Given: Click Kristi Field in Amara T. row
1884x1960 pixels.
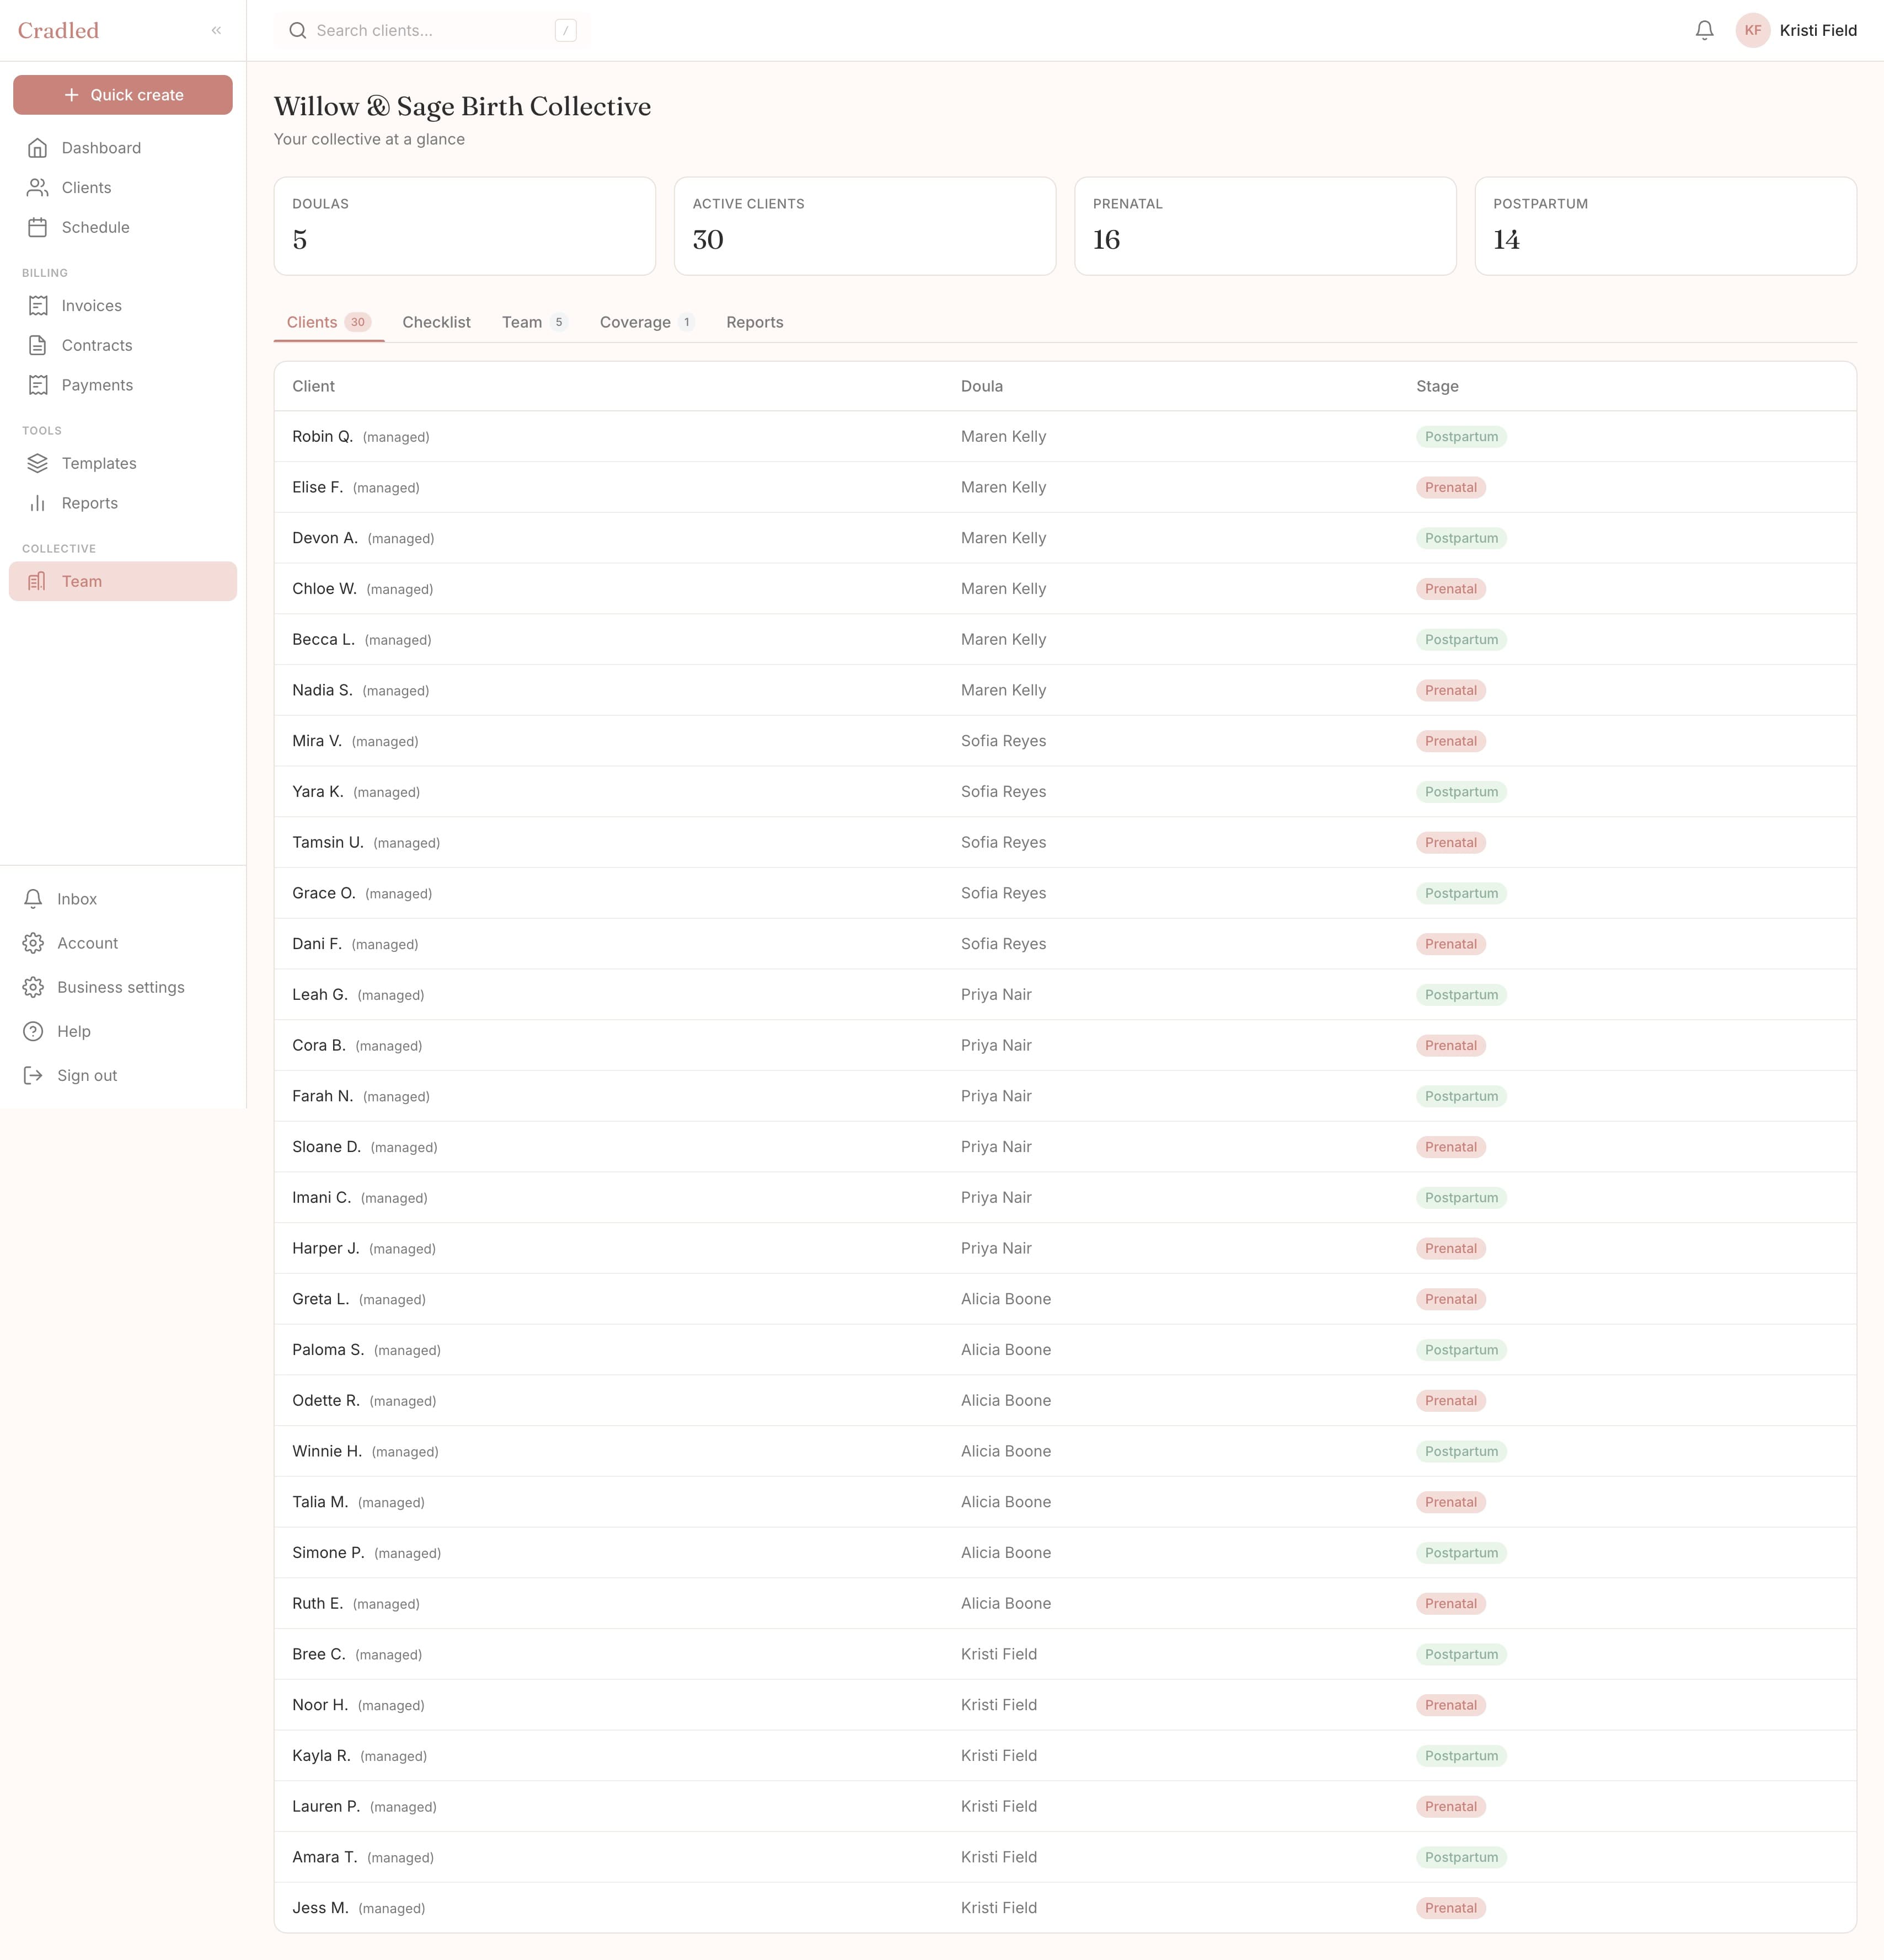Looking at the screenshot, I should [999, 1857].
